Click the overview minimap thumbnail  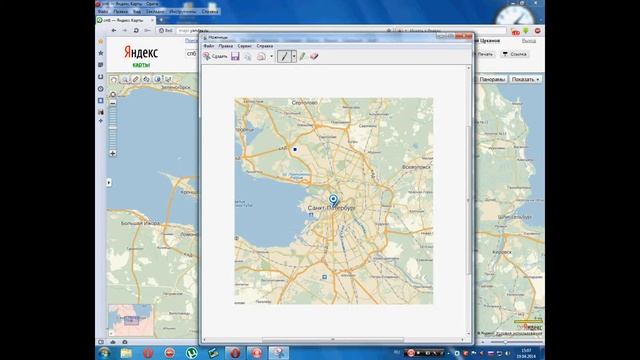131,320
